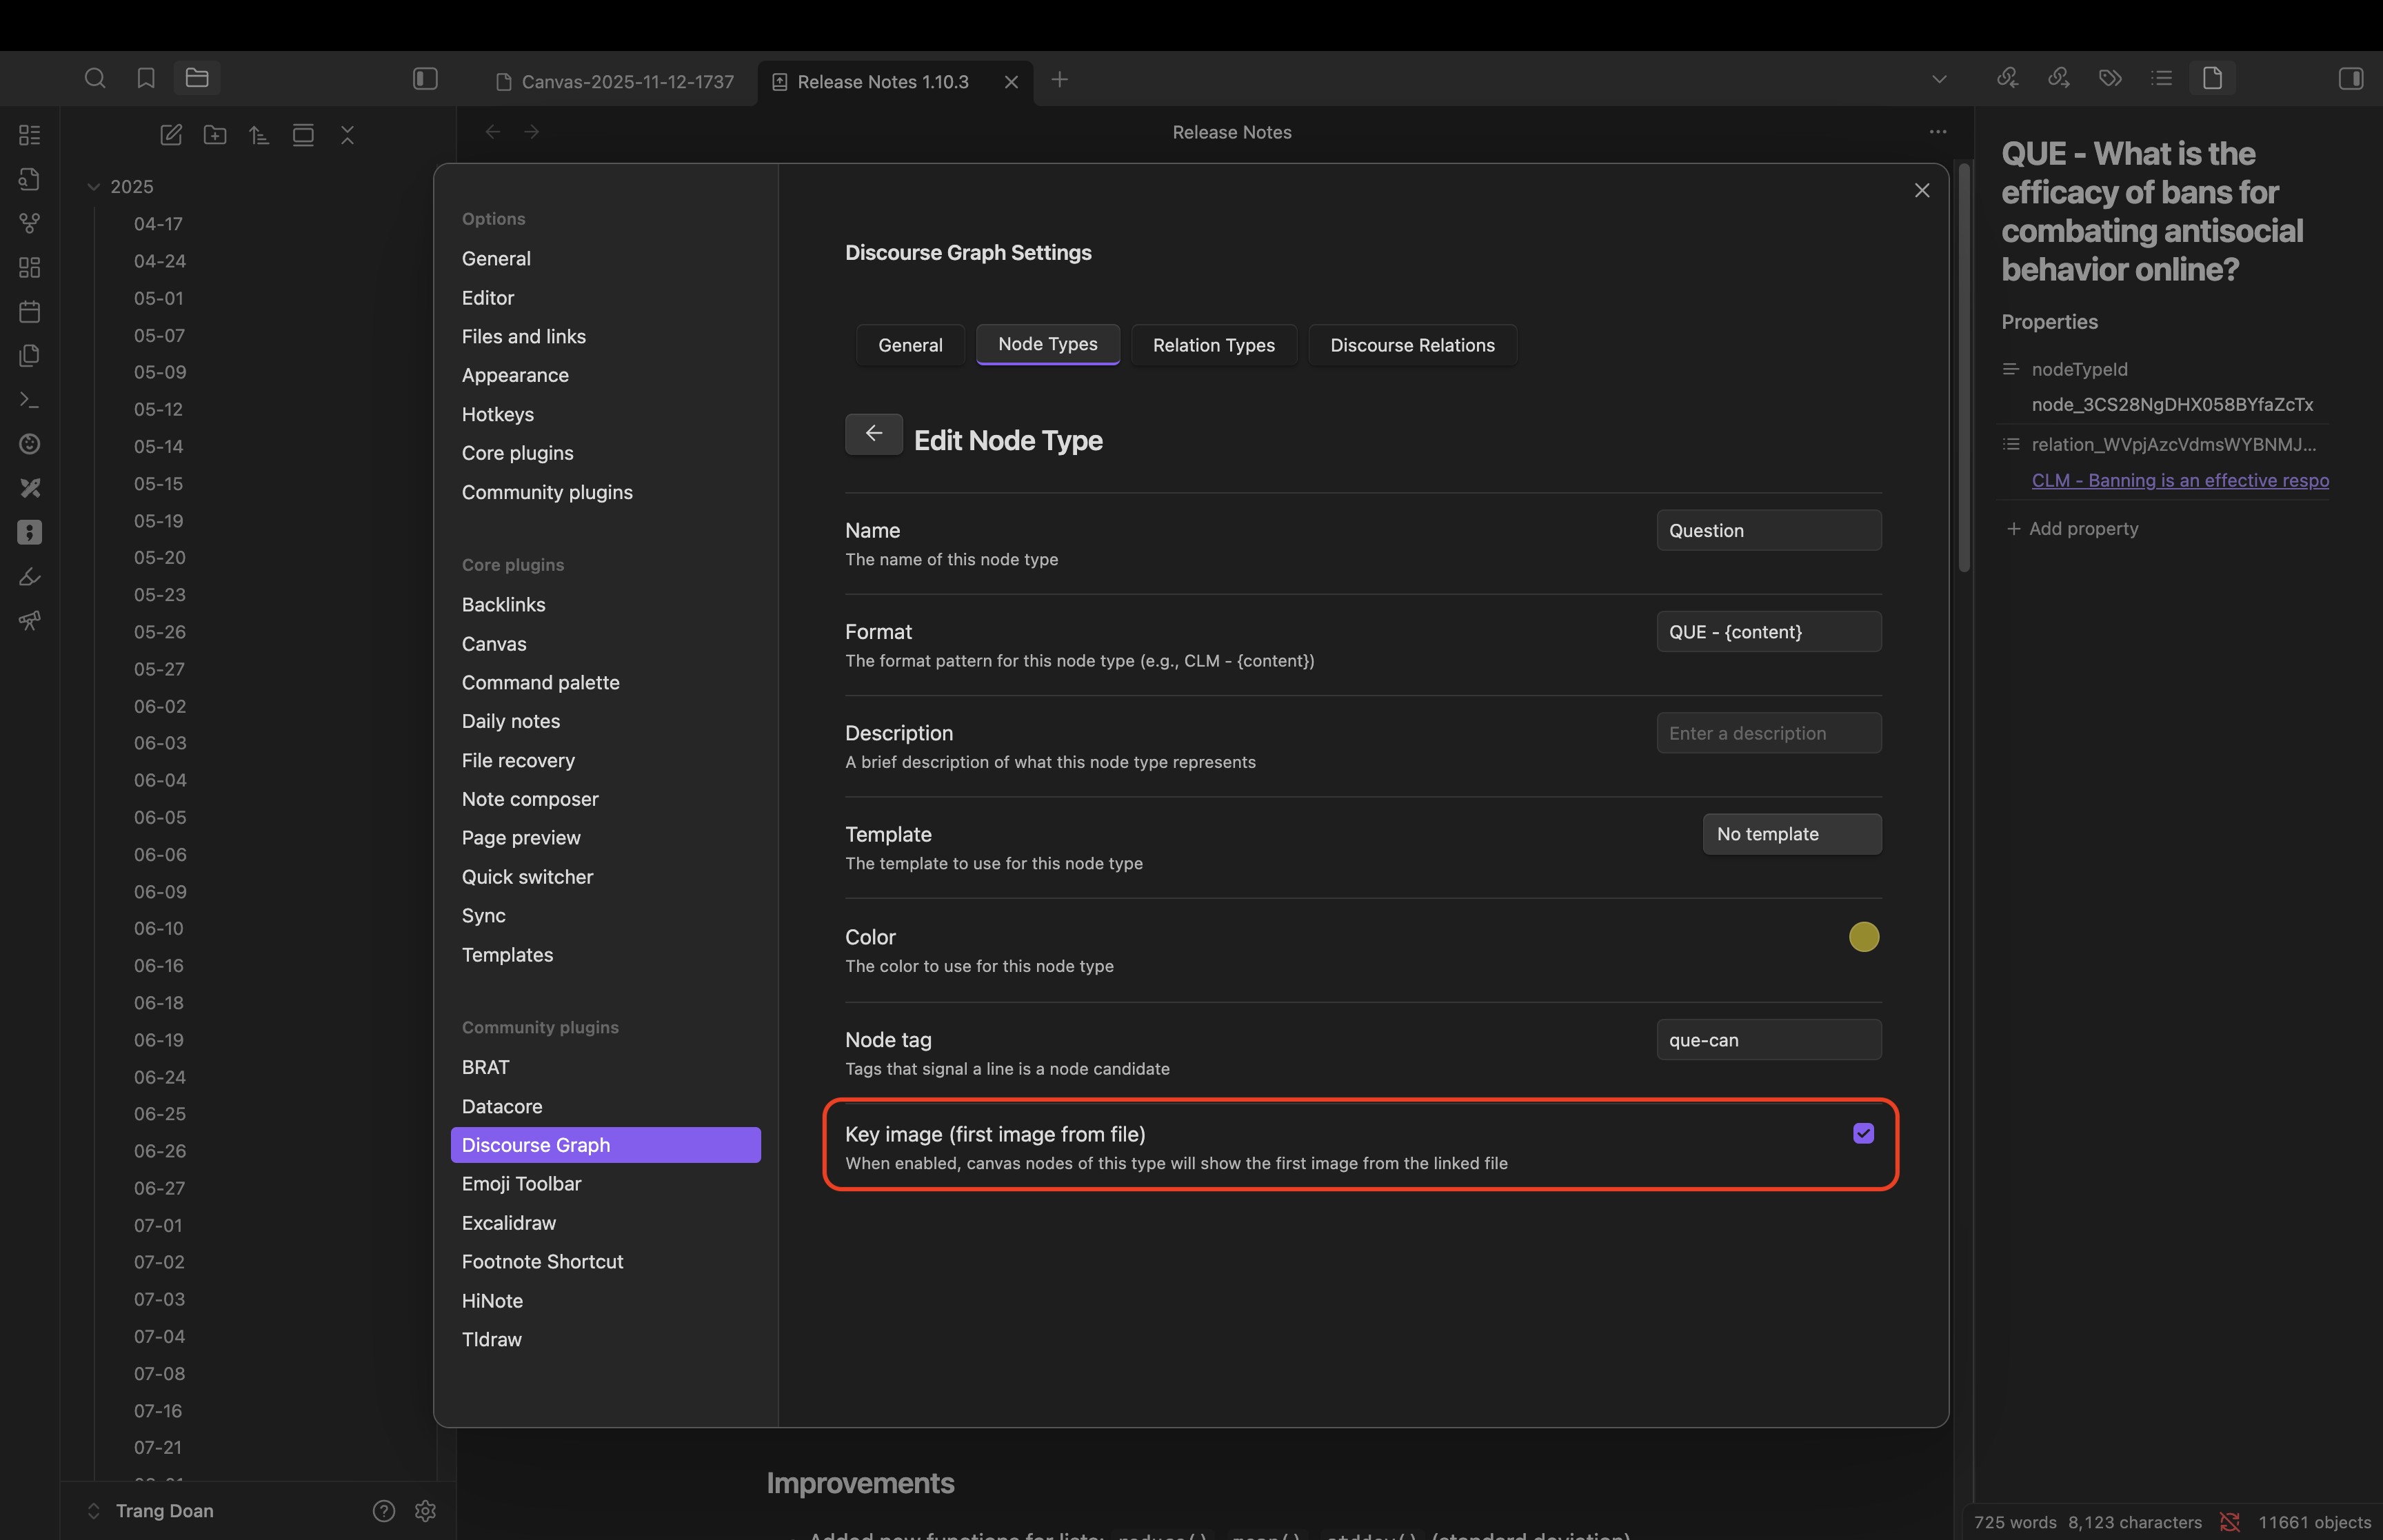Viewport: 2383px width, 1540px height.
Task: Switch to the Relation Types tab
Action: pyautogui.click(x=1213, y=345)
